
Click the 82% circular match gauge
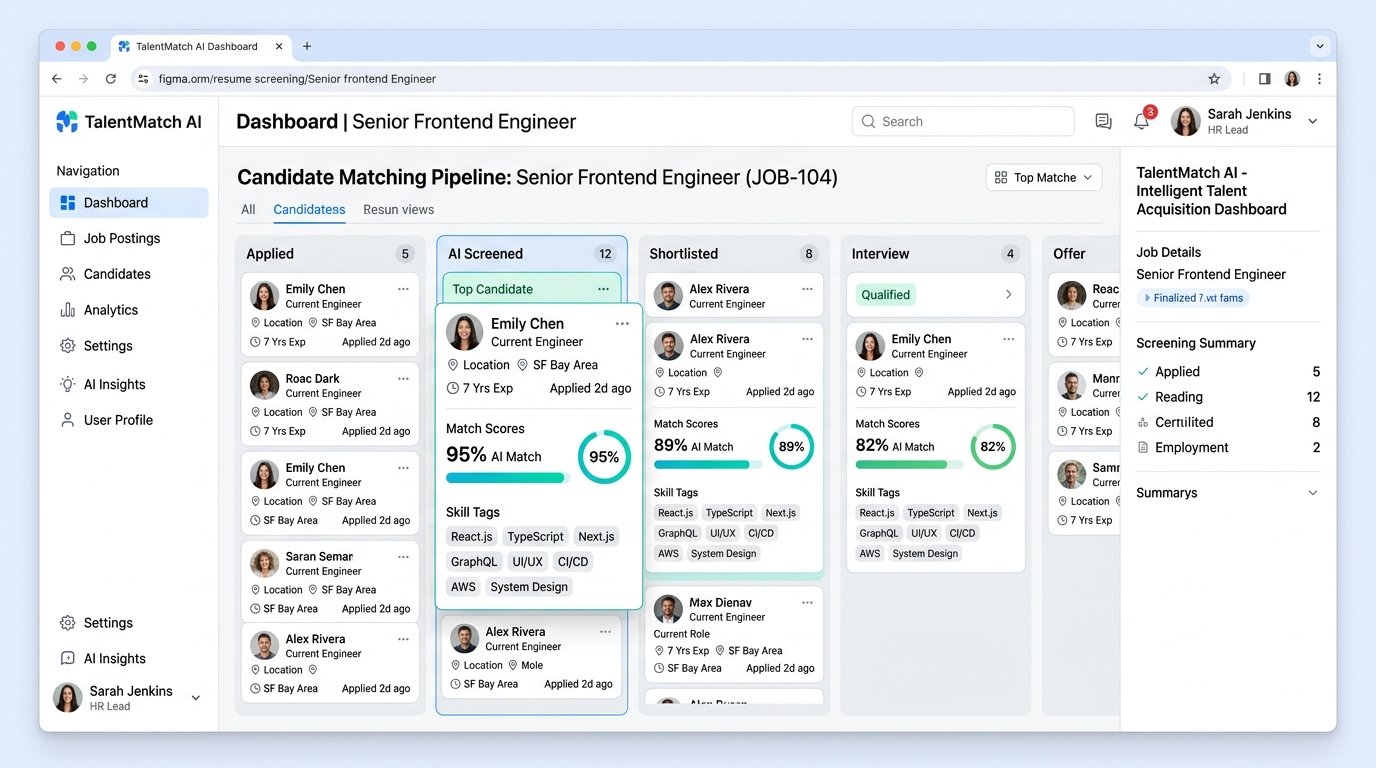(993, 447)
